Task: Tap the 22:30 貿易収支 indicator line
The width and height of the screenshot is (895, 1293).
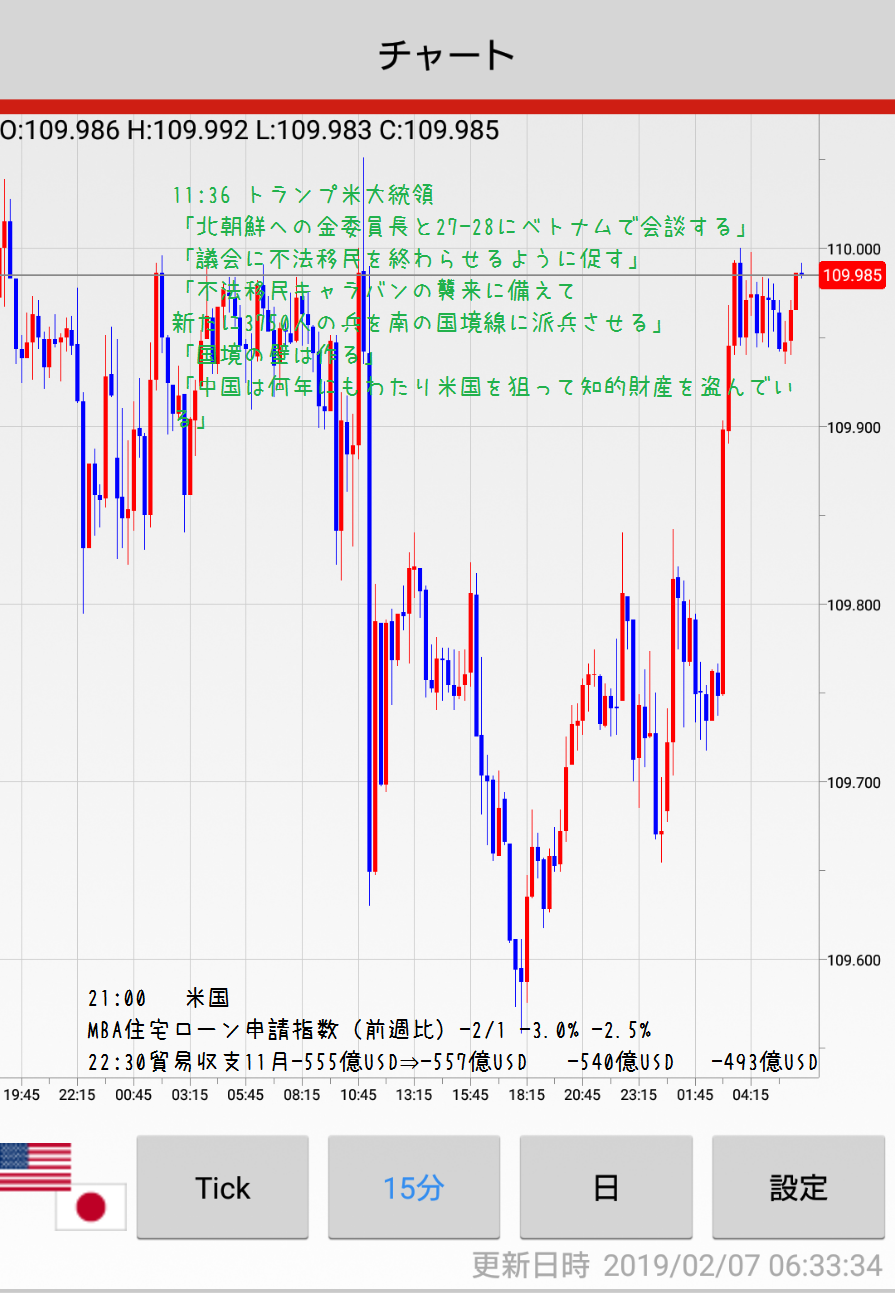Action: [x=452, y=1062]
